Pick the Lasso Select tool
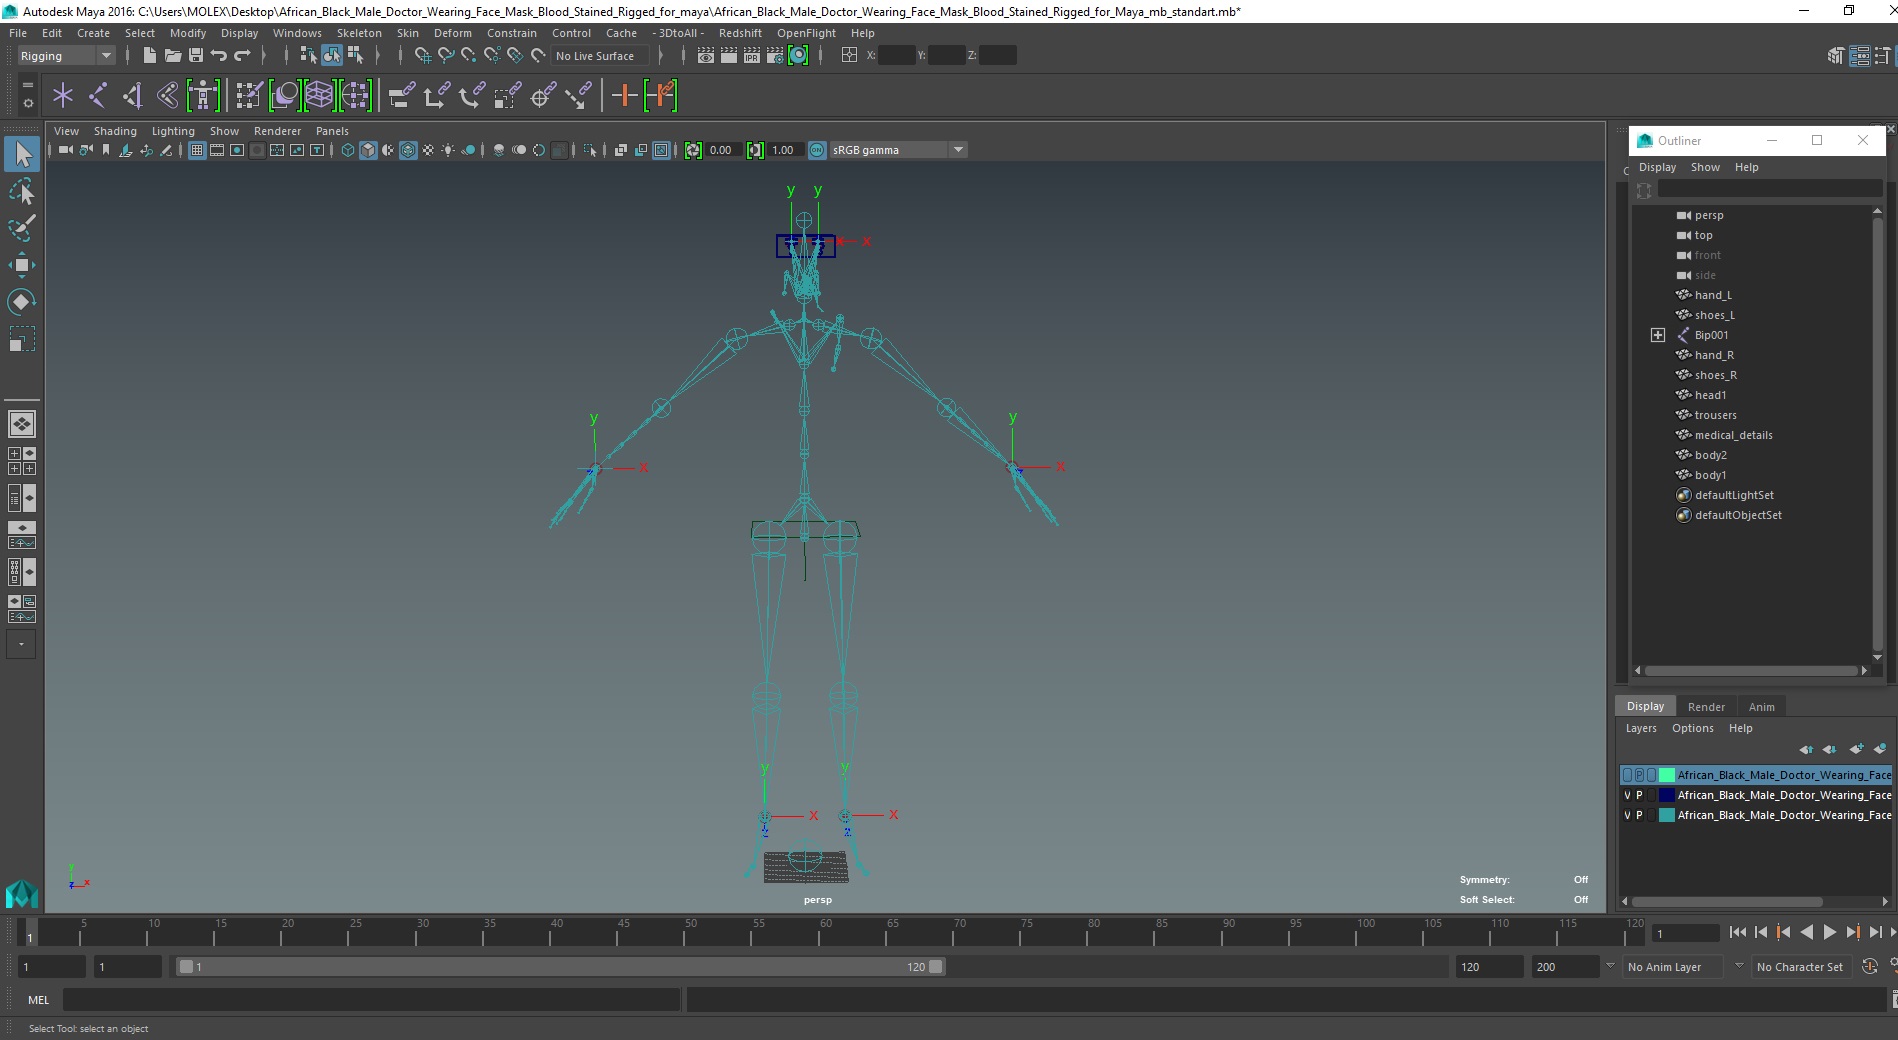1898x1040 pixels. [x=22, y=191]
